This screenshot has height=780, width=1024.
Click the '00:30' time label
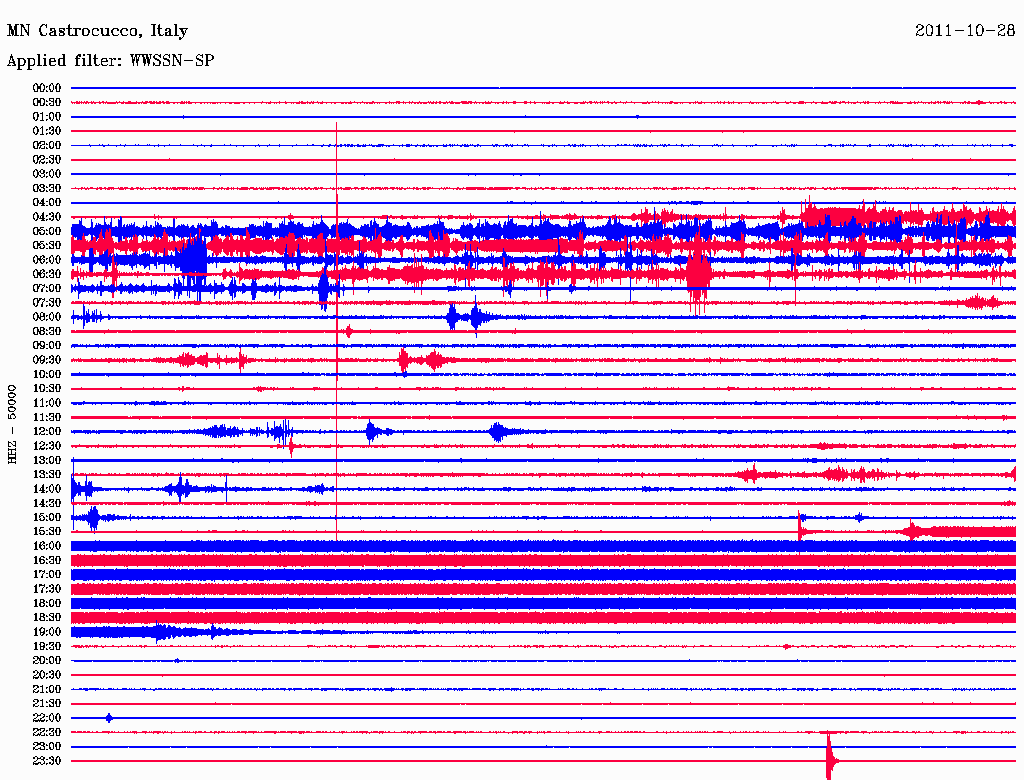coord(47,102)
